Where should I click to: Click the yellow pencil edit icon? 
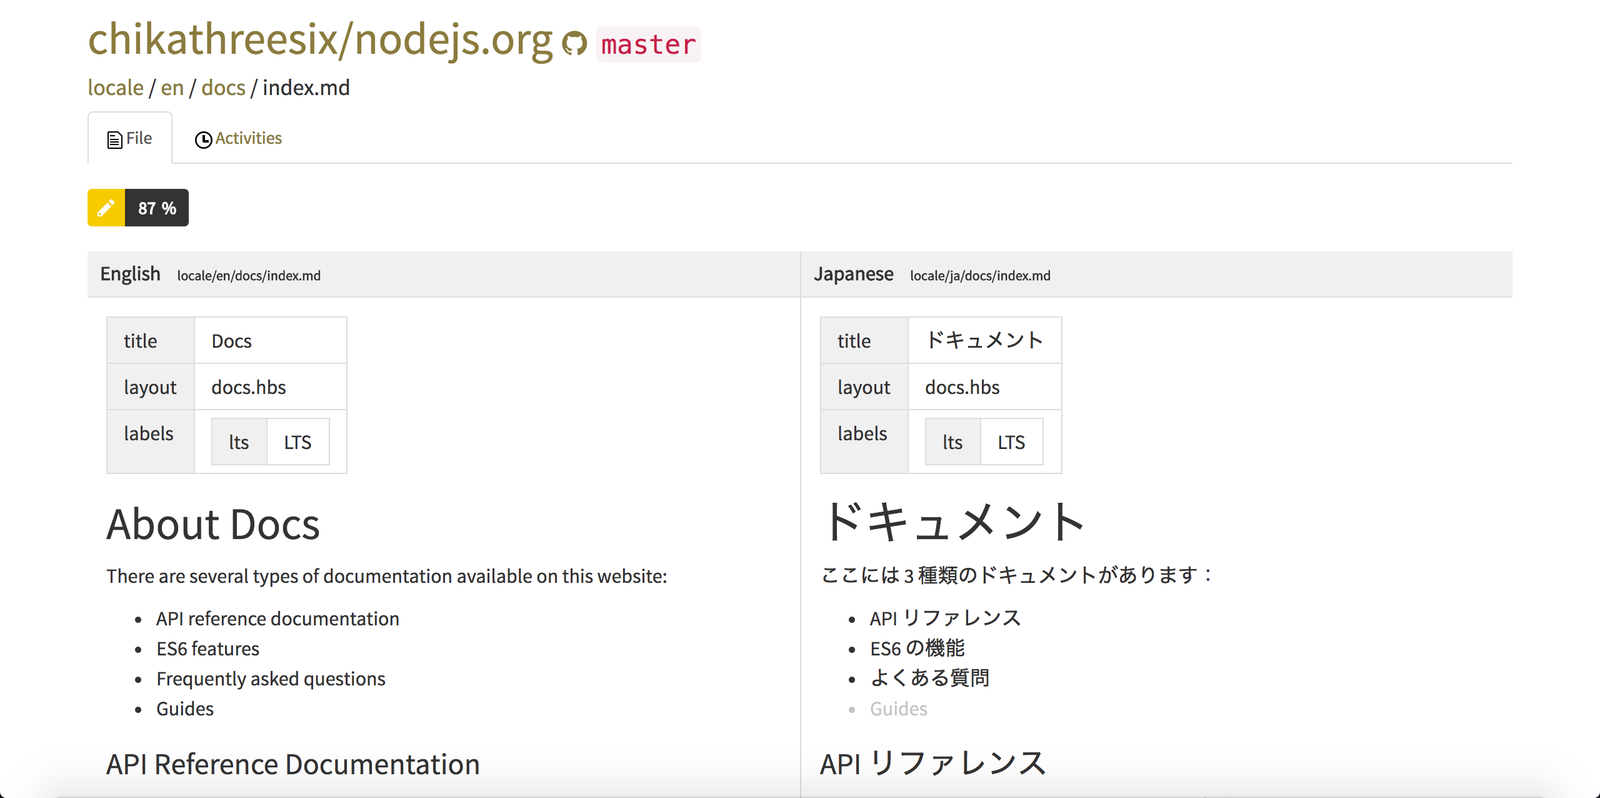coord(106,208)
